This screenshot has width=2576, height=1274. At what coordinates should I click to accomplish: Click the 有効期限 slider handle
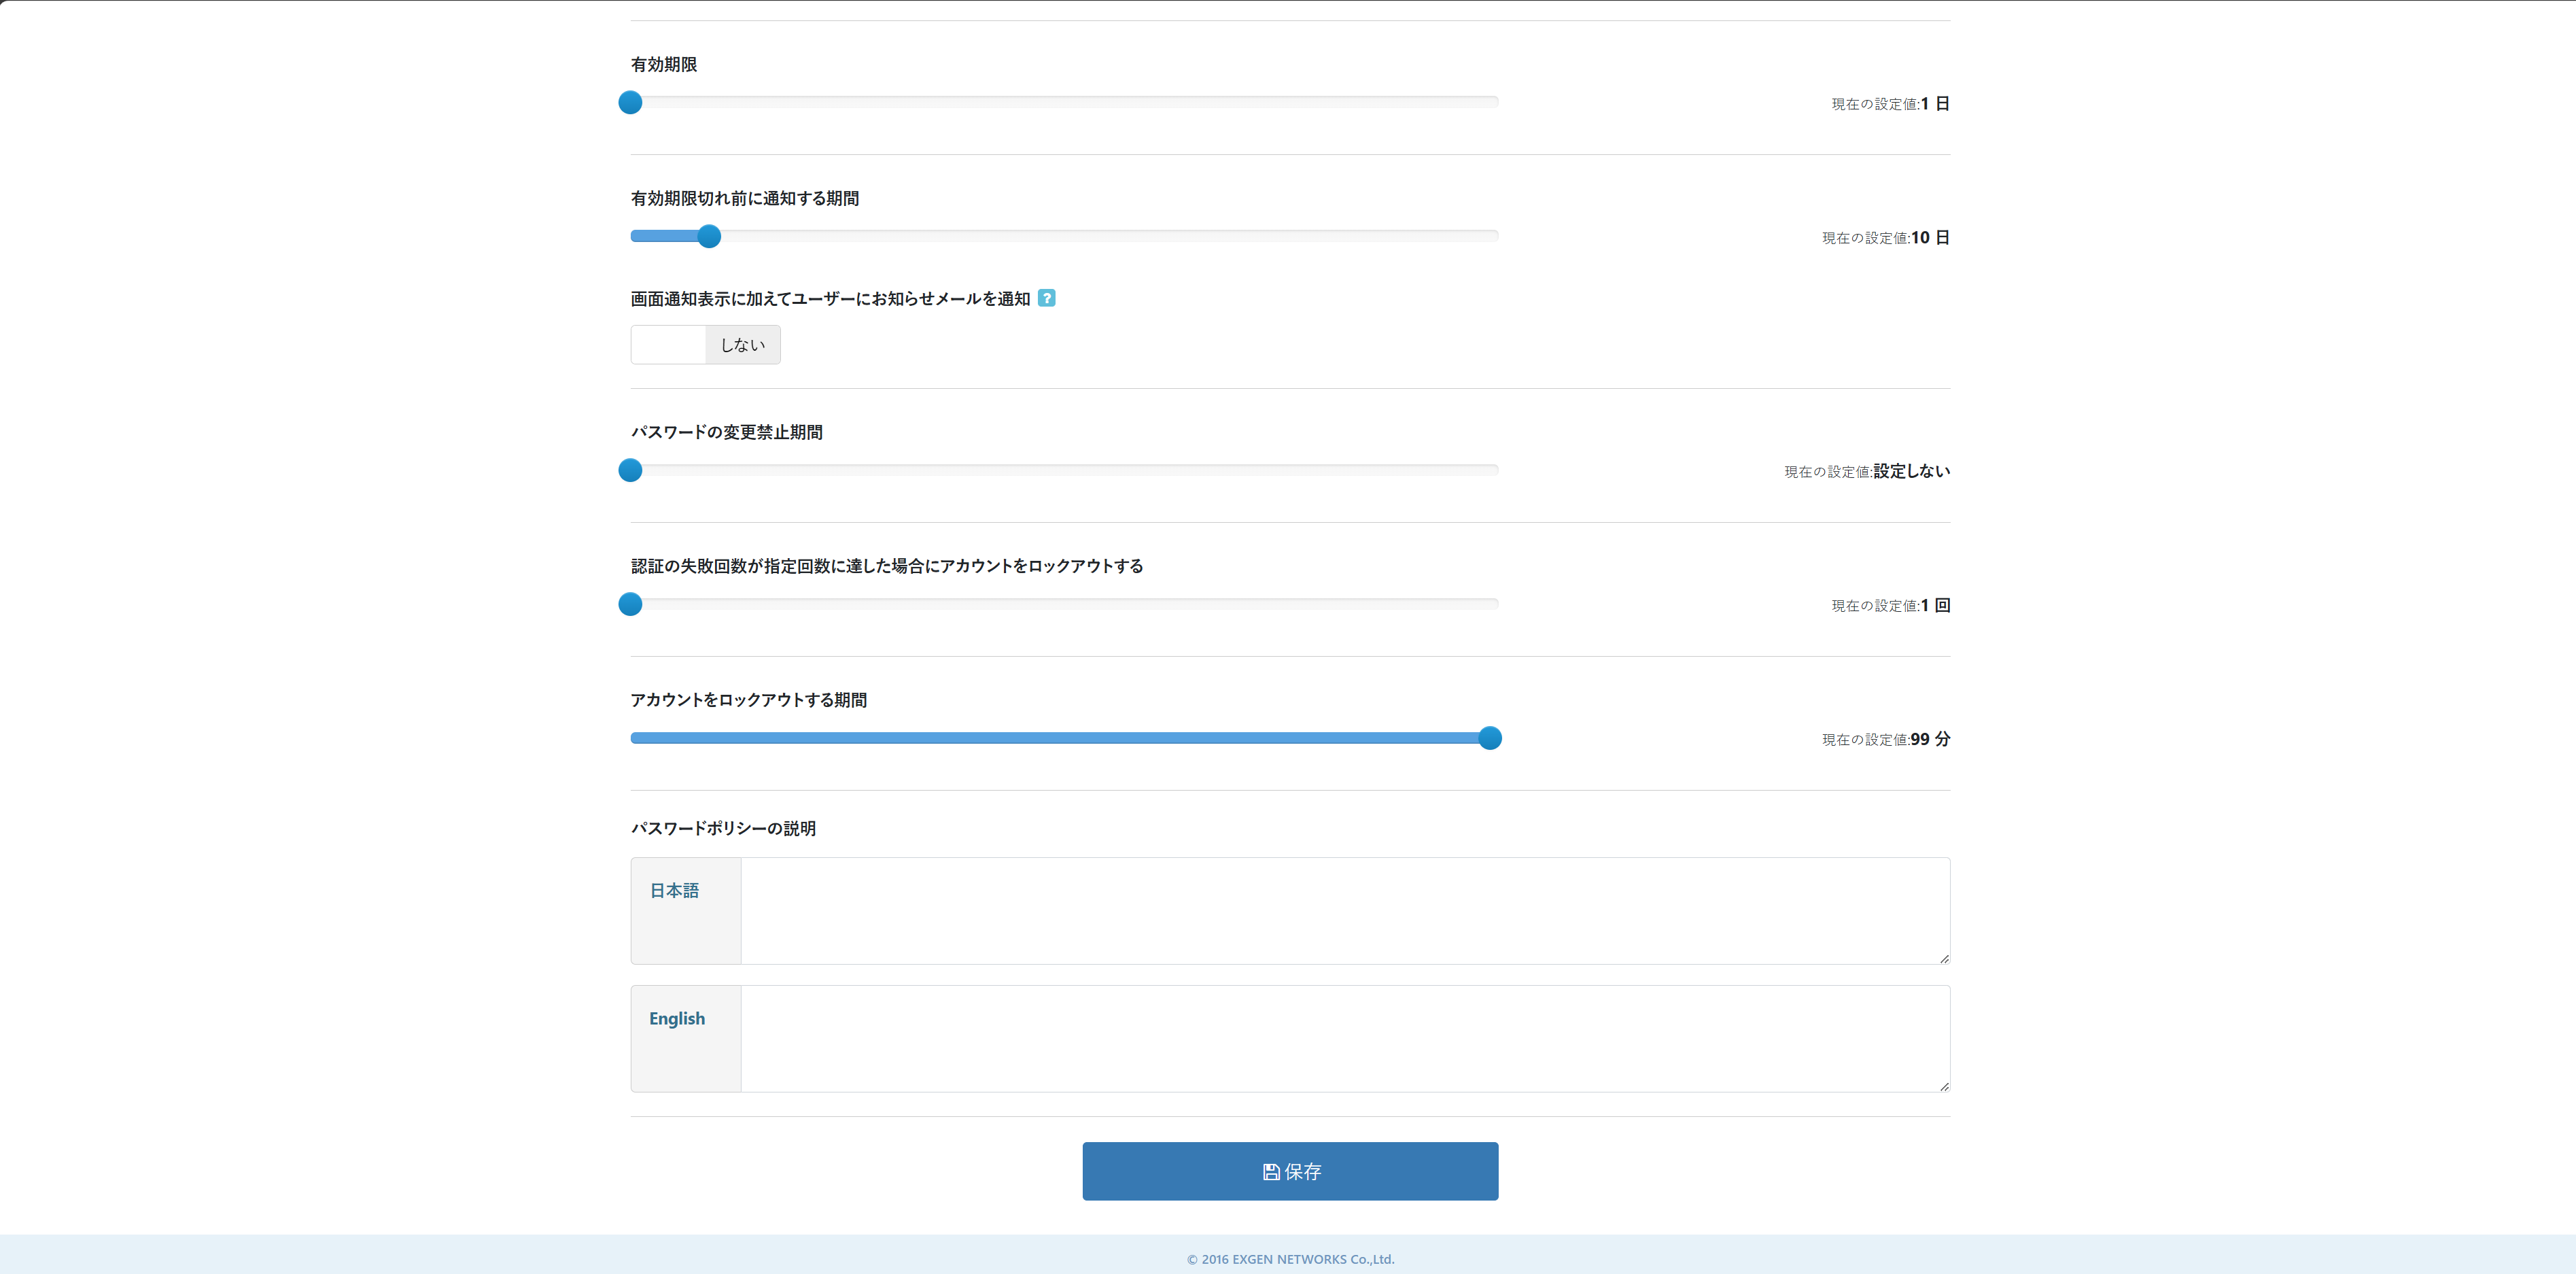pyautogui.click(x=630, y=102)
